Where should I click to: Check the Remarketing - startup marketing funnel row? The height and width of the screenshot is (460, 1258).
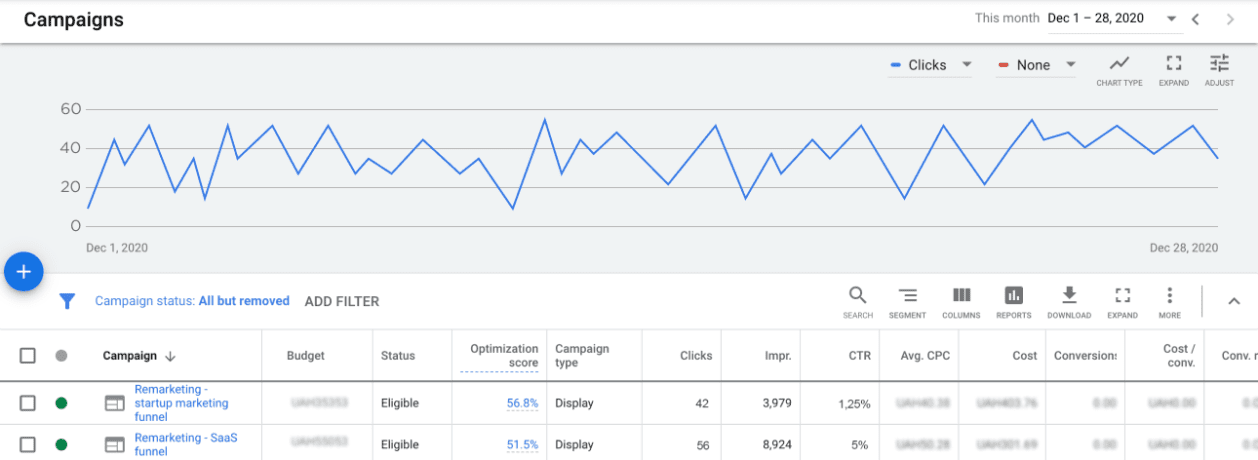[28, 403]
